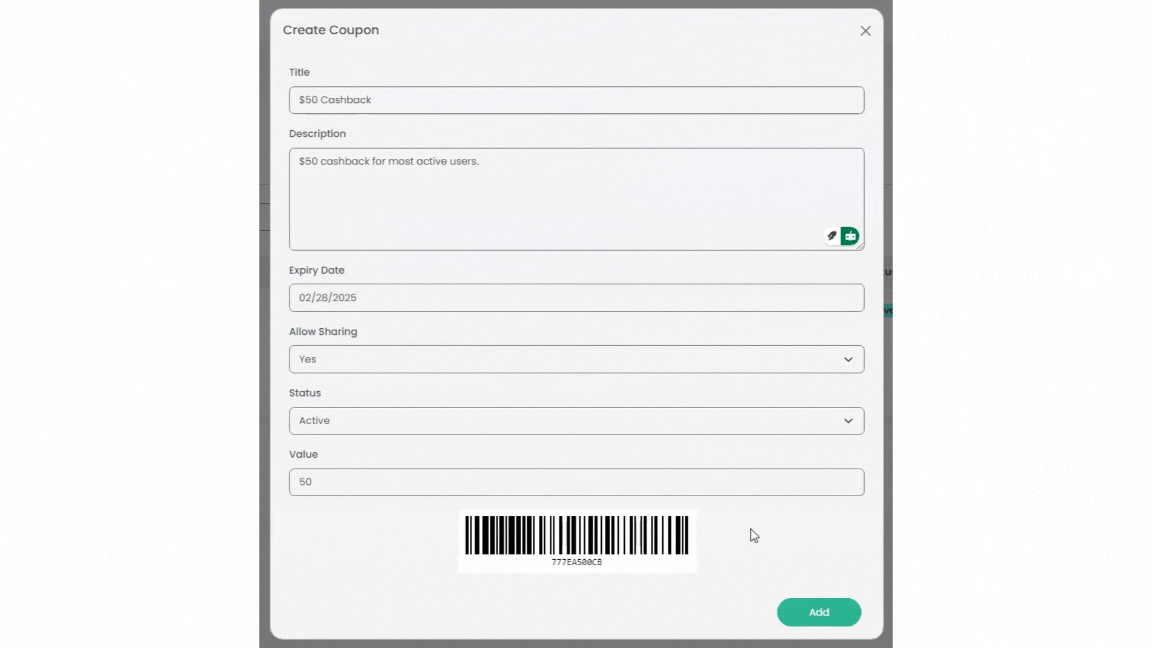The width and height of the screenshot is (1152, 648).
Task: Select the Expiry Date input 02/28/2025
Action: pyautogui.click(x=576, y=298)
